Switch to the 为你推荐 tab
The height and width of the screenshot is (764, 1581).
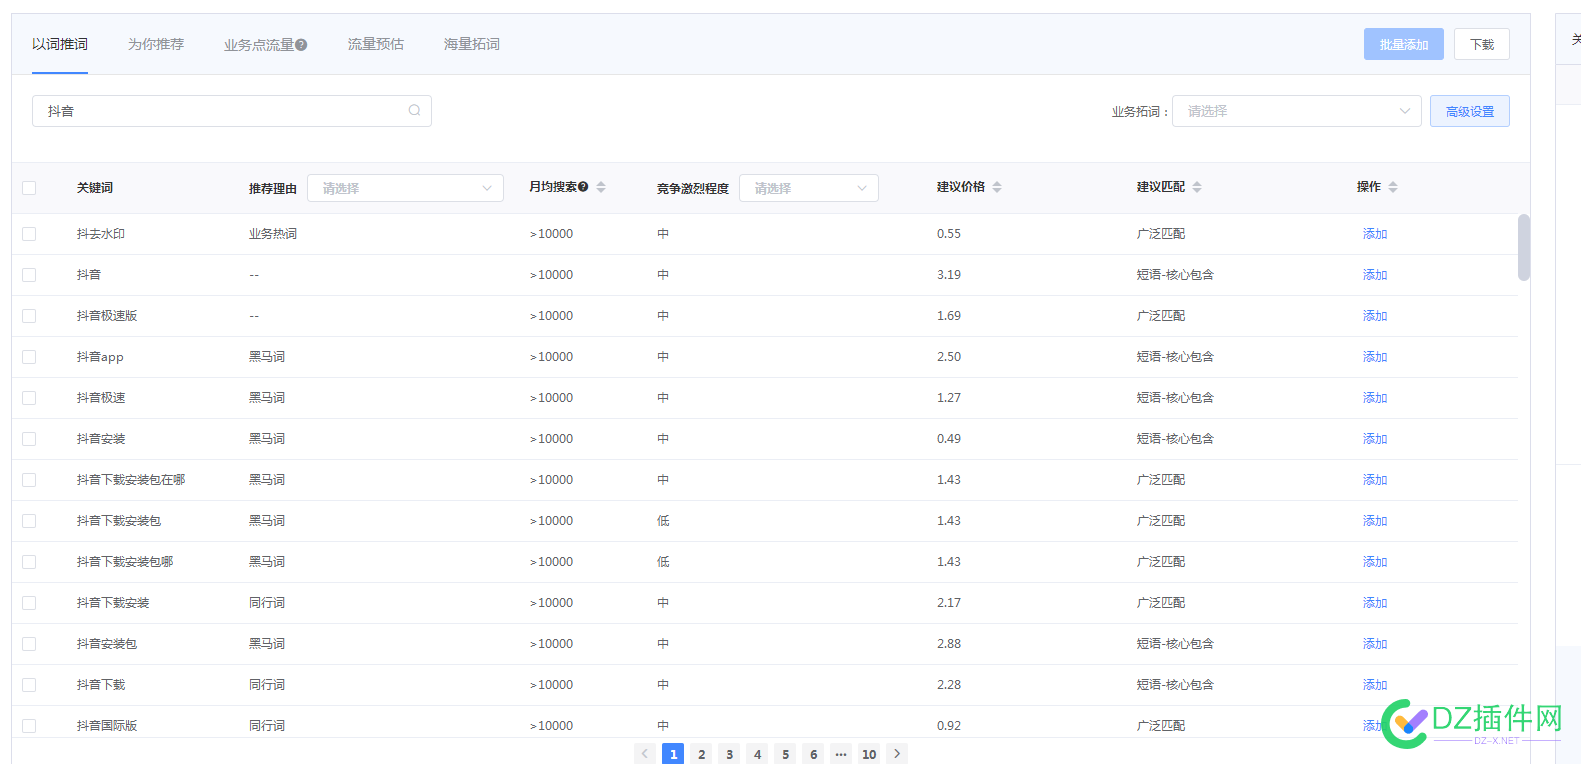click(156, 44)
